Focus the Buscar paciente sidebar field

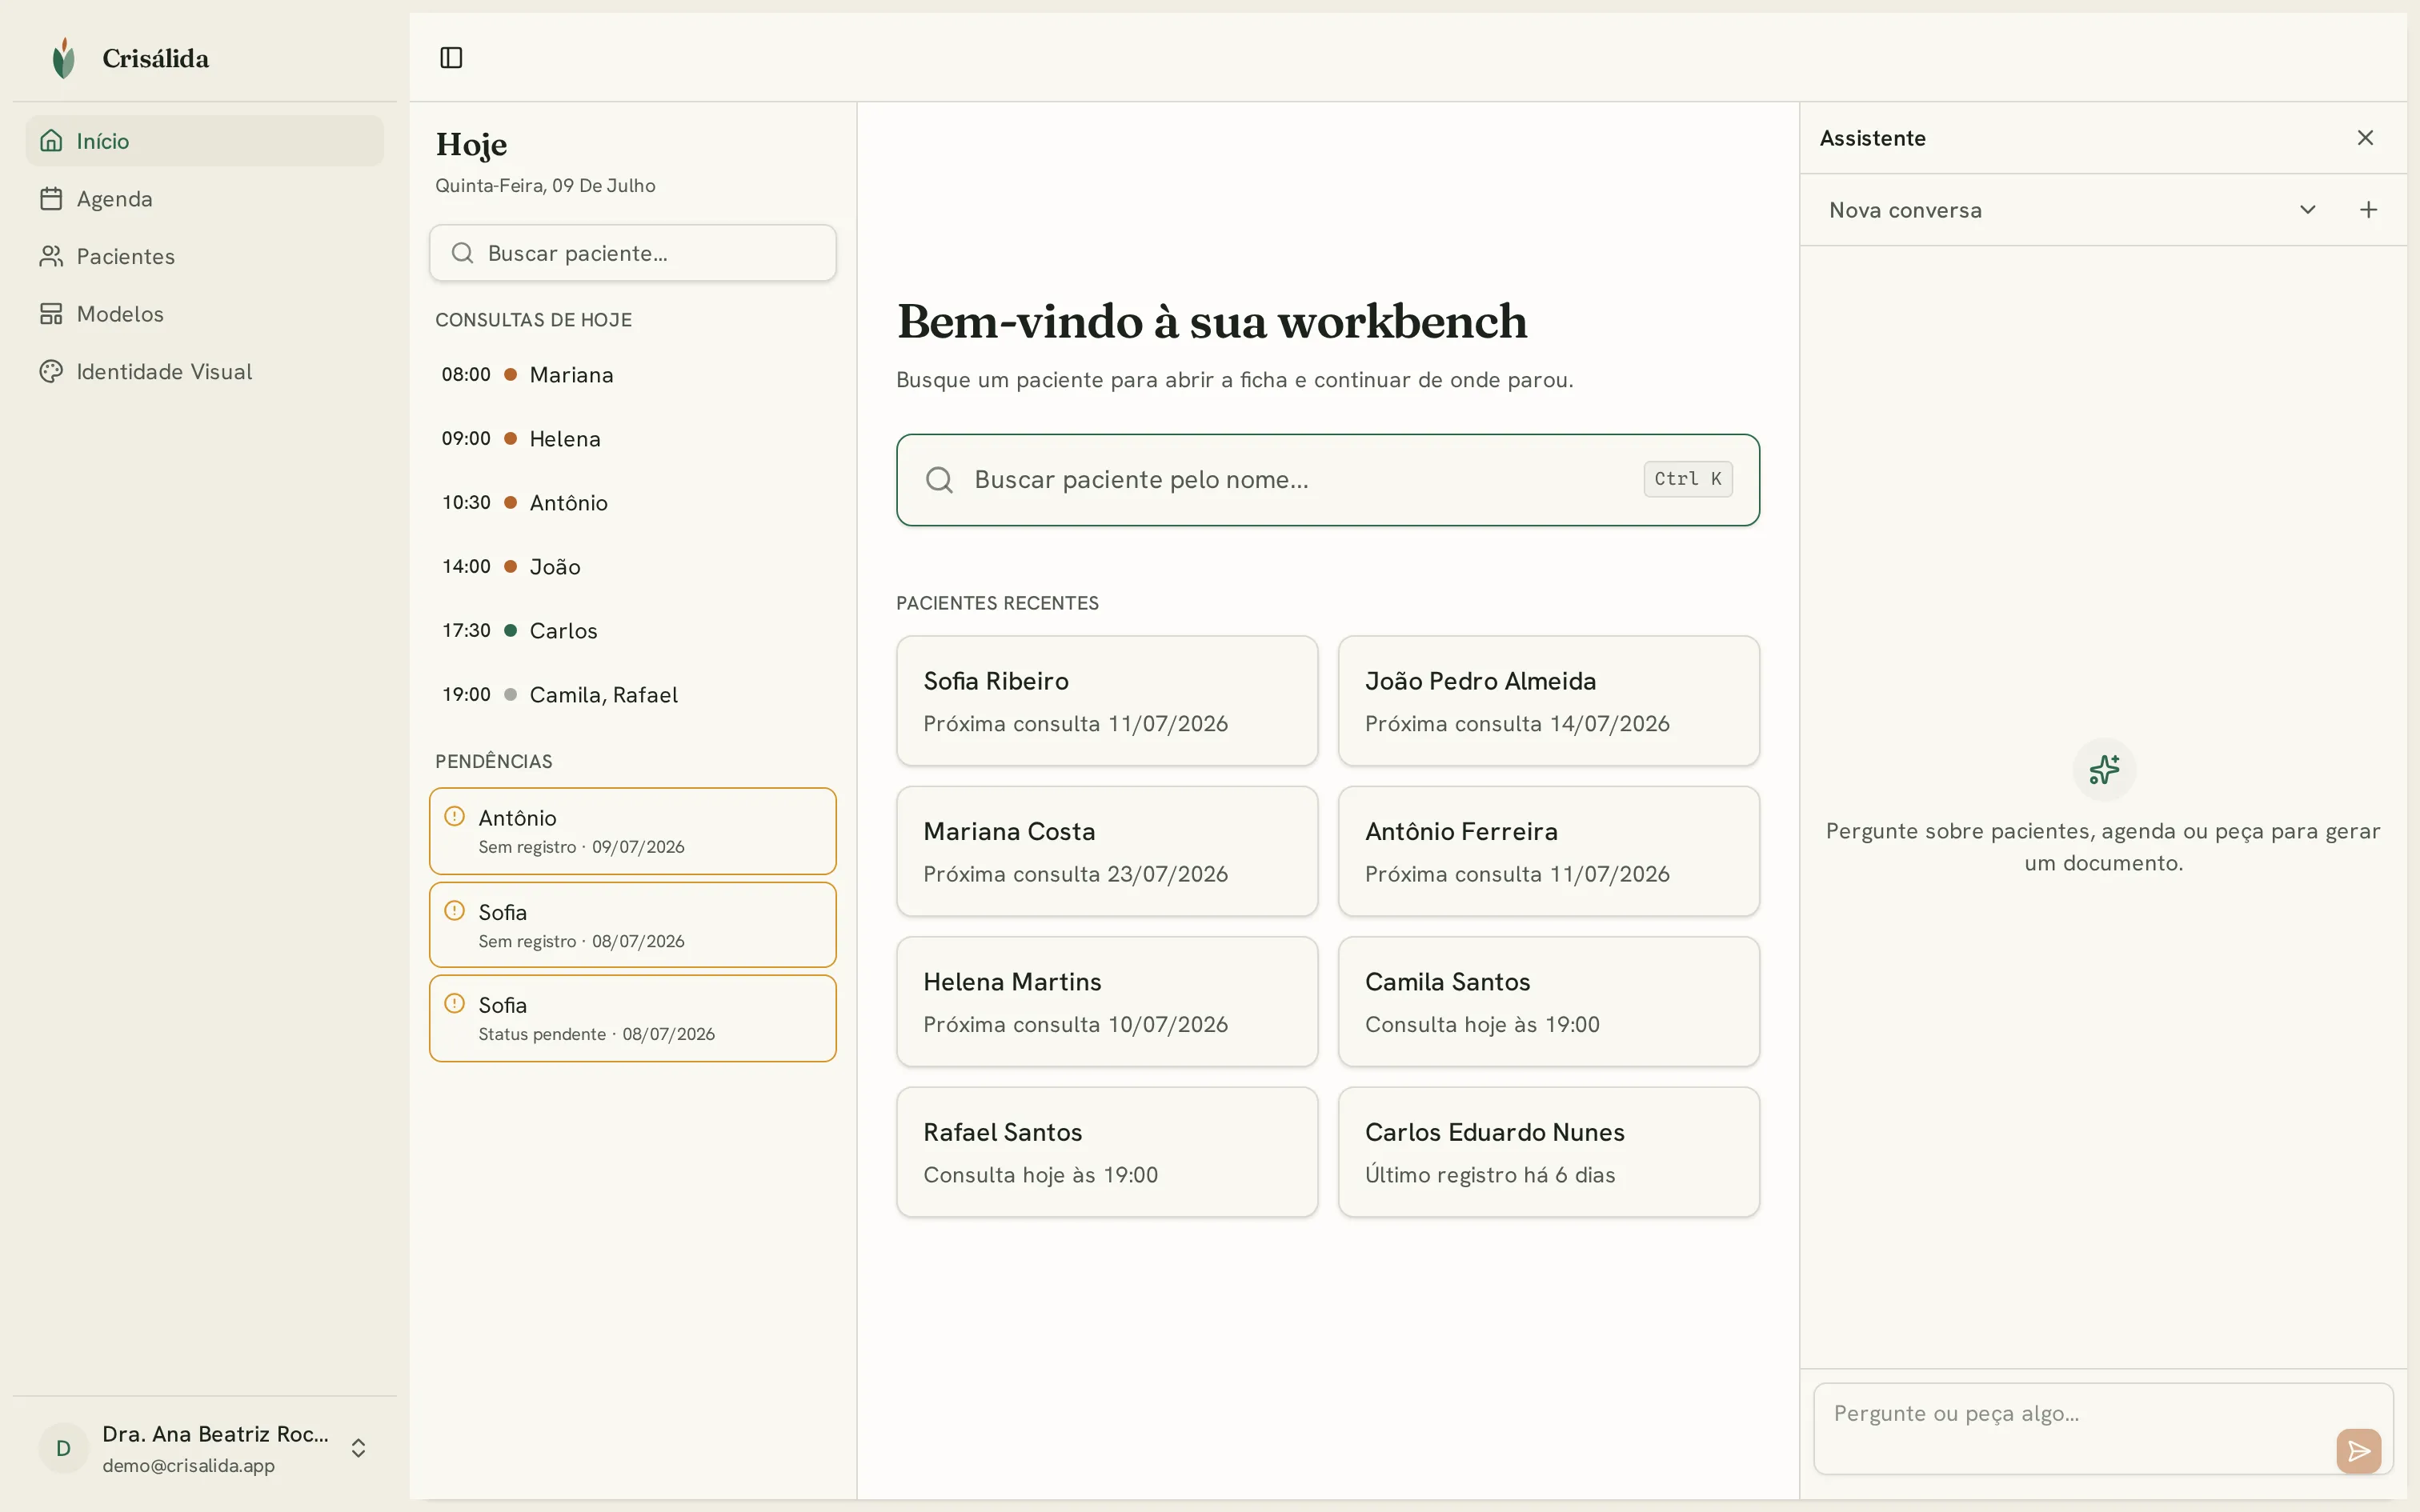click(x=633, y=253)
